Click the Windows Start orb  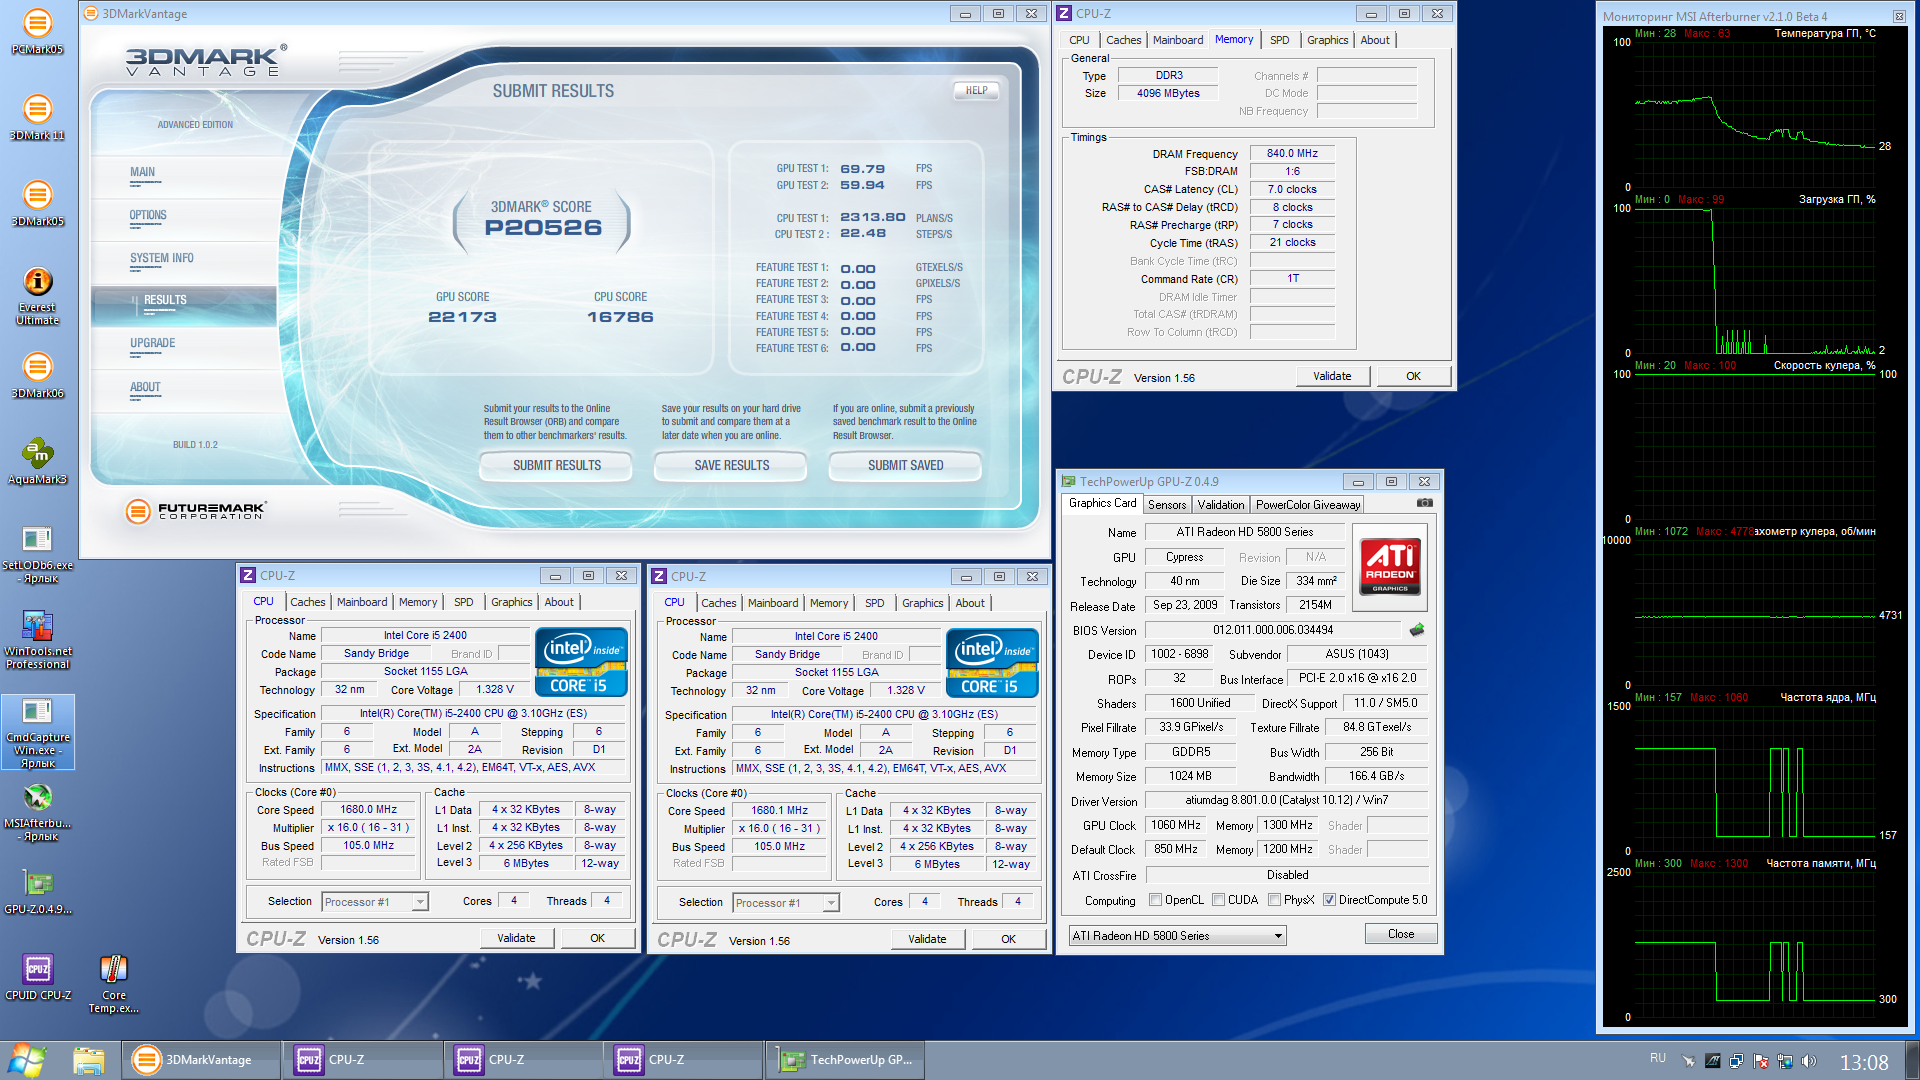(27, 1059)
